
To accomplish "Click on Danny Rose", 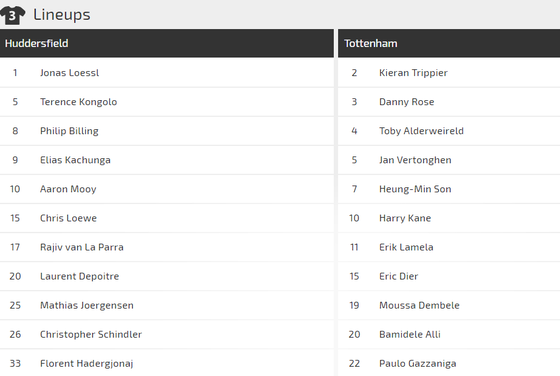I will click(406, 102).
